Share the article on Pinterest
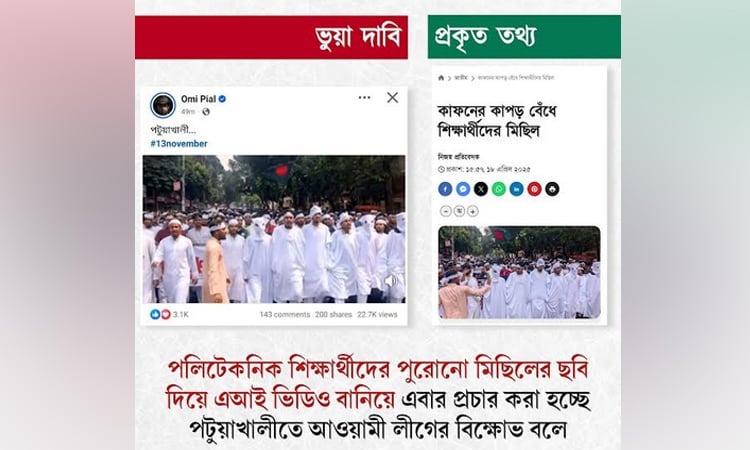The width and height of the screenshot is (750, 450). pos(534,189)
